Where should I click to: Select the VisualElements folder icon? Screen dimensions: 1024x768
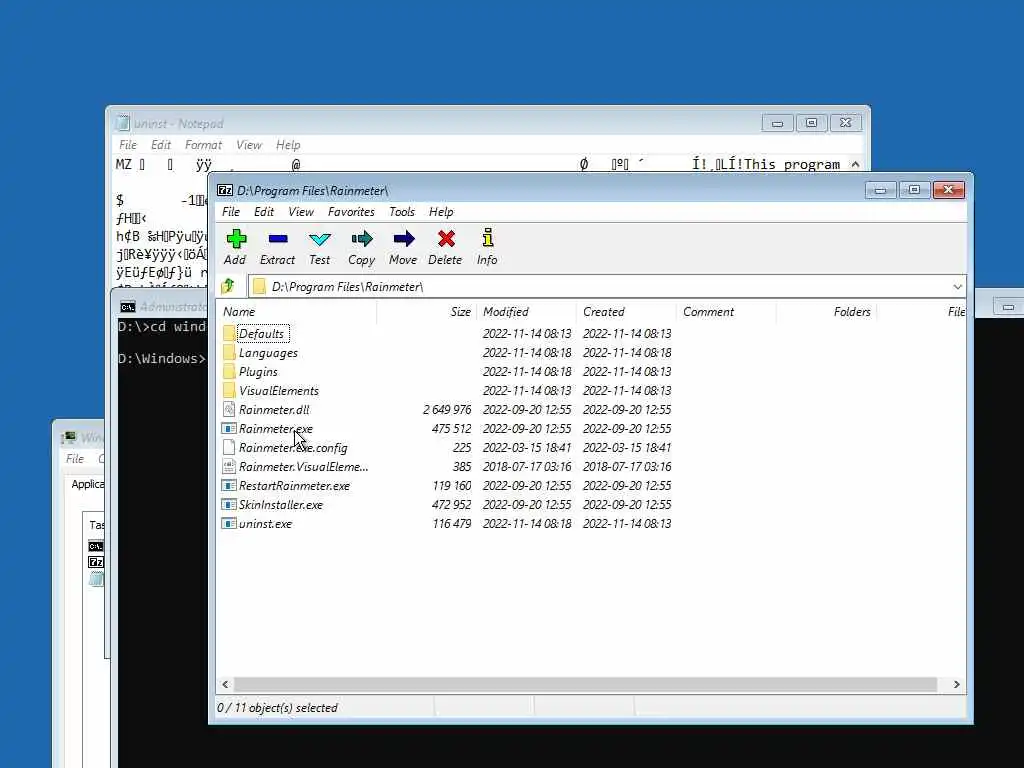tap(229, 391)
